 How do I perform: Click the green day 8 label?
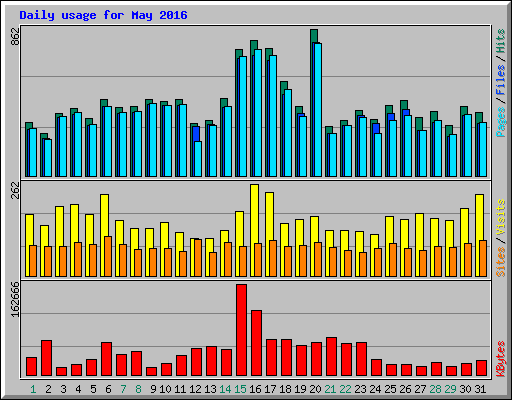pos(138,389)
